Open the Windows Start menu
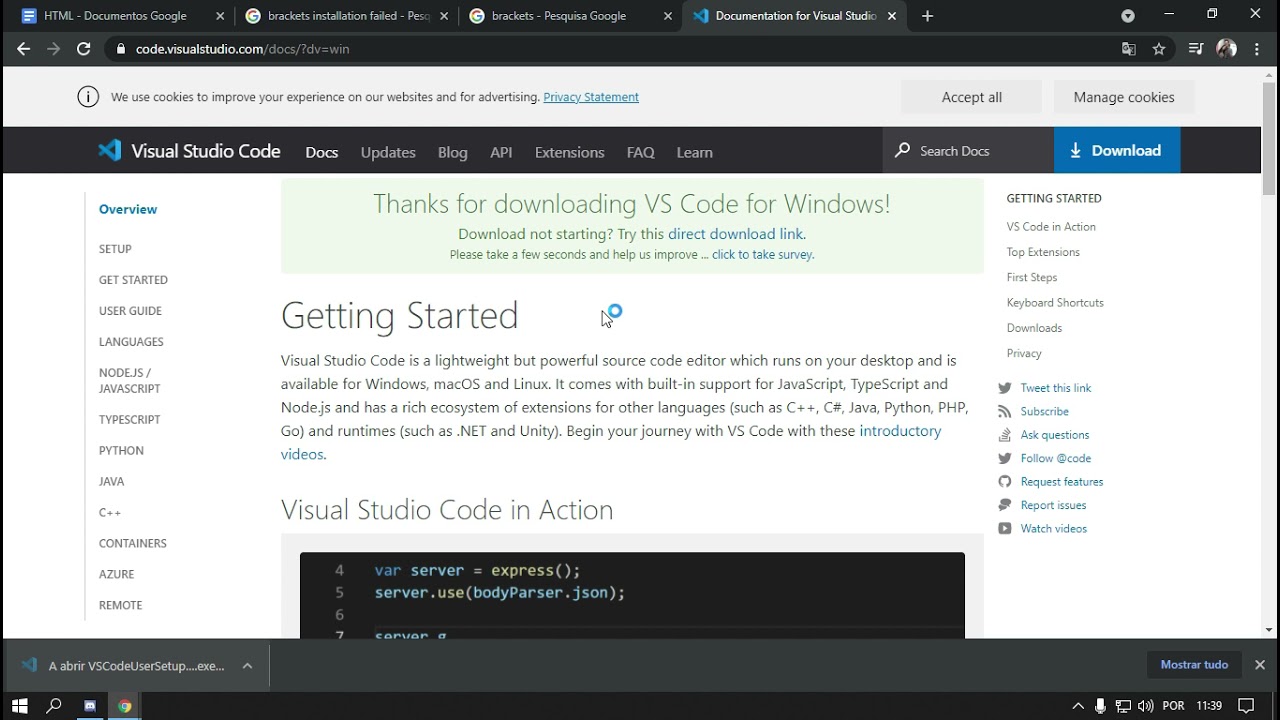Viewport: 1280px width, 720px height. 19,705
